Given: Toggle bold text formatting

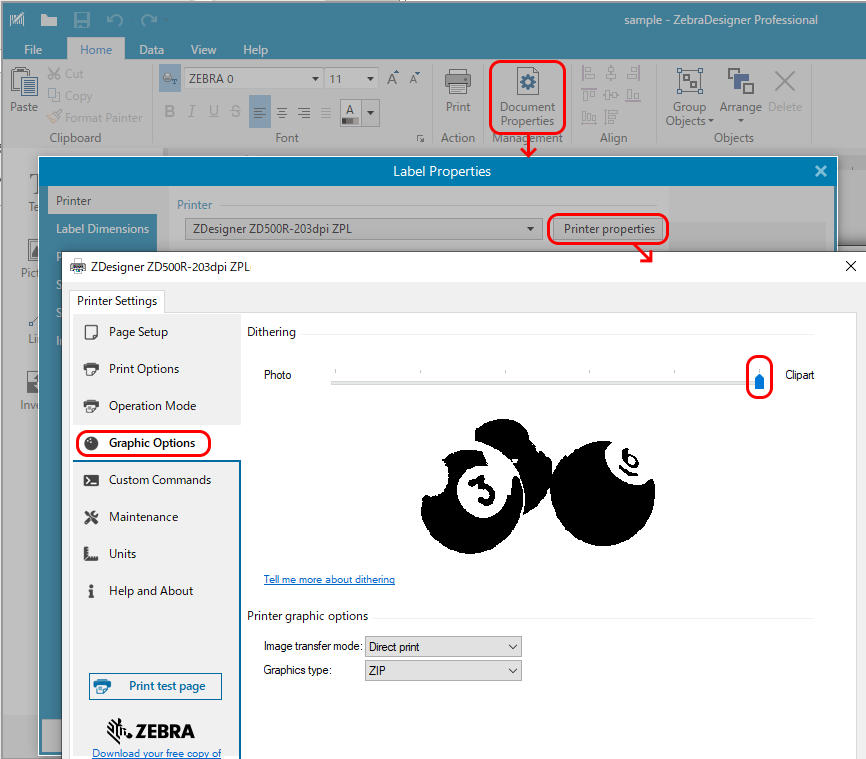Looking at the screenshot, I should tap(170, 112).
